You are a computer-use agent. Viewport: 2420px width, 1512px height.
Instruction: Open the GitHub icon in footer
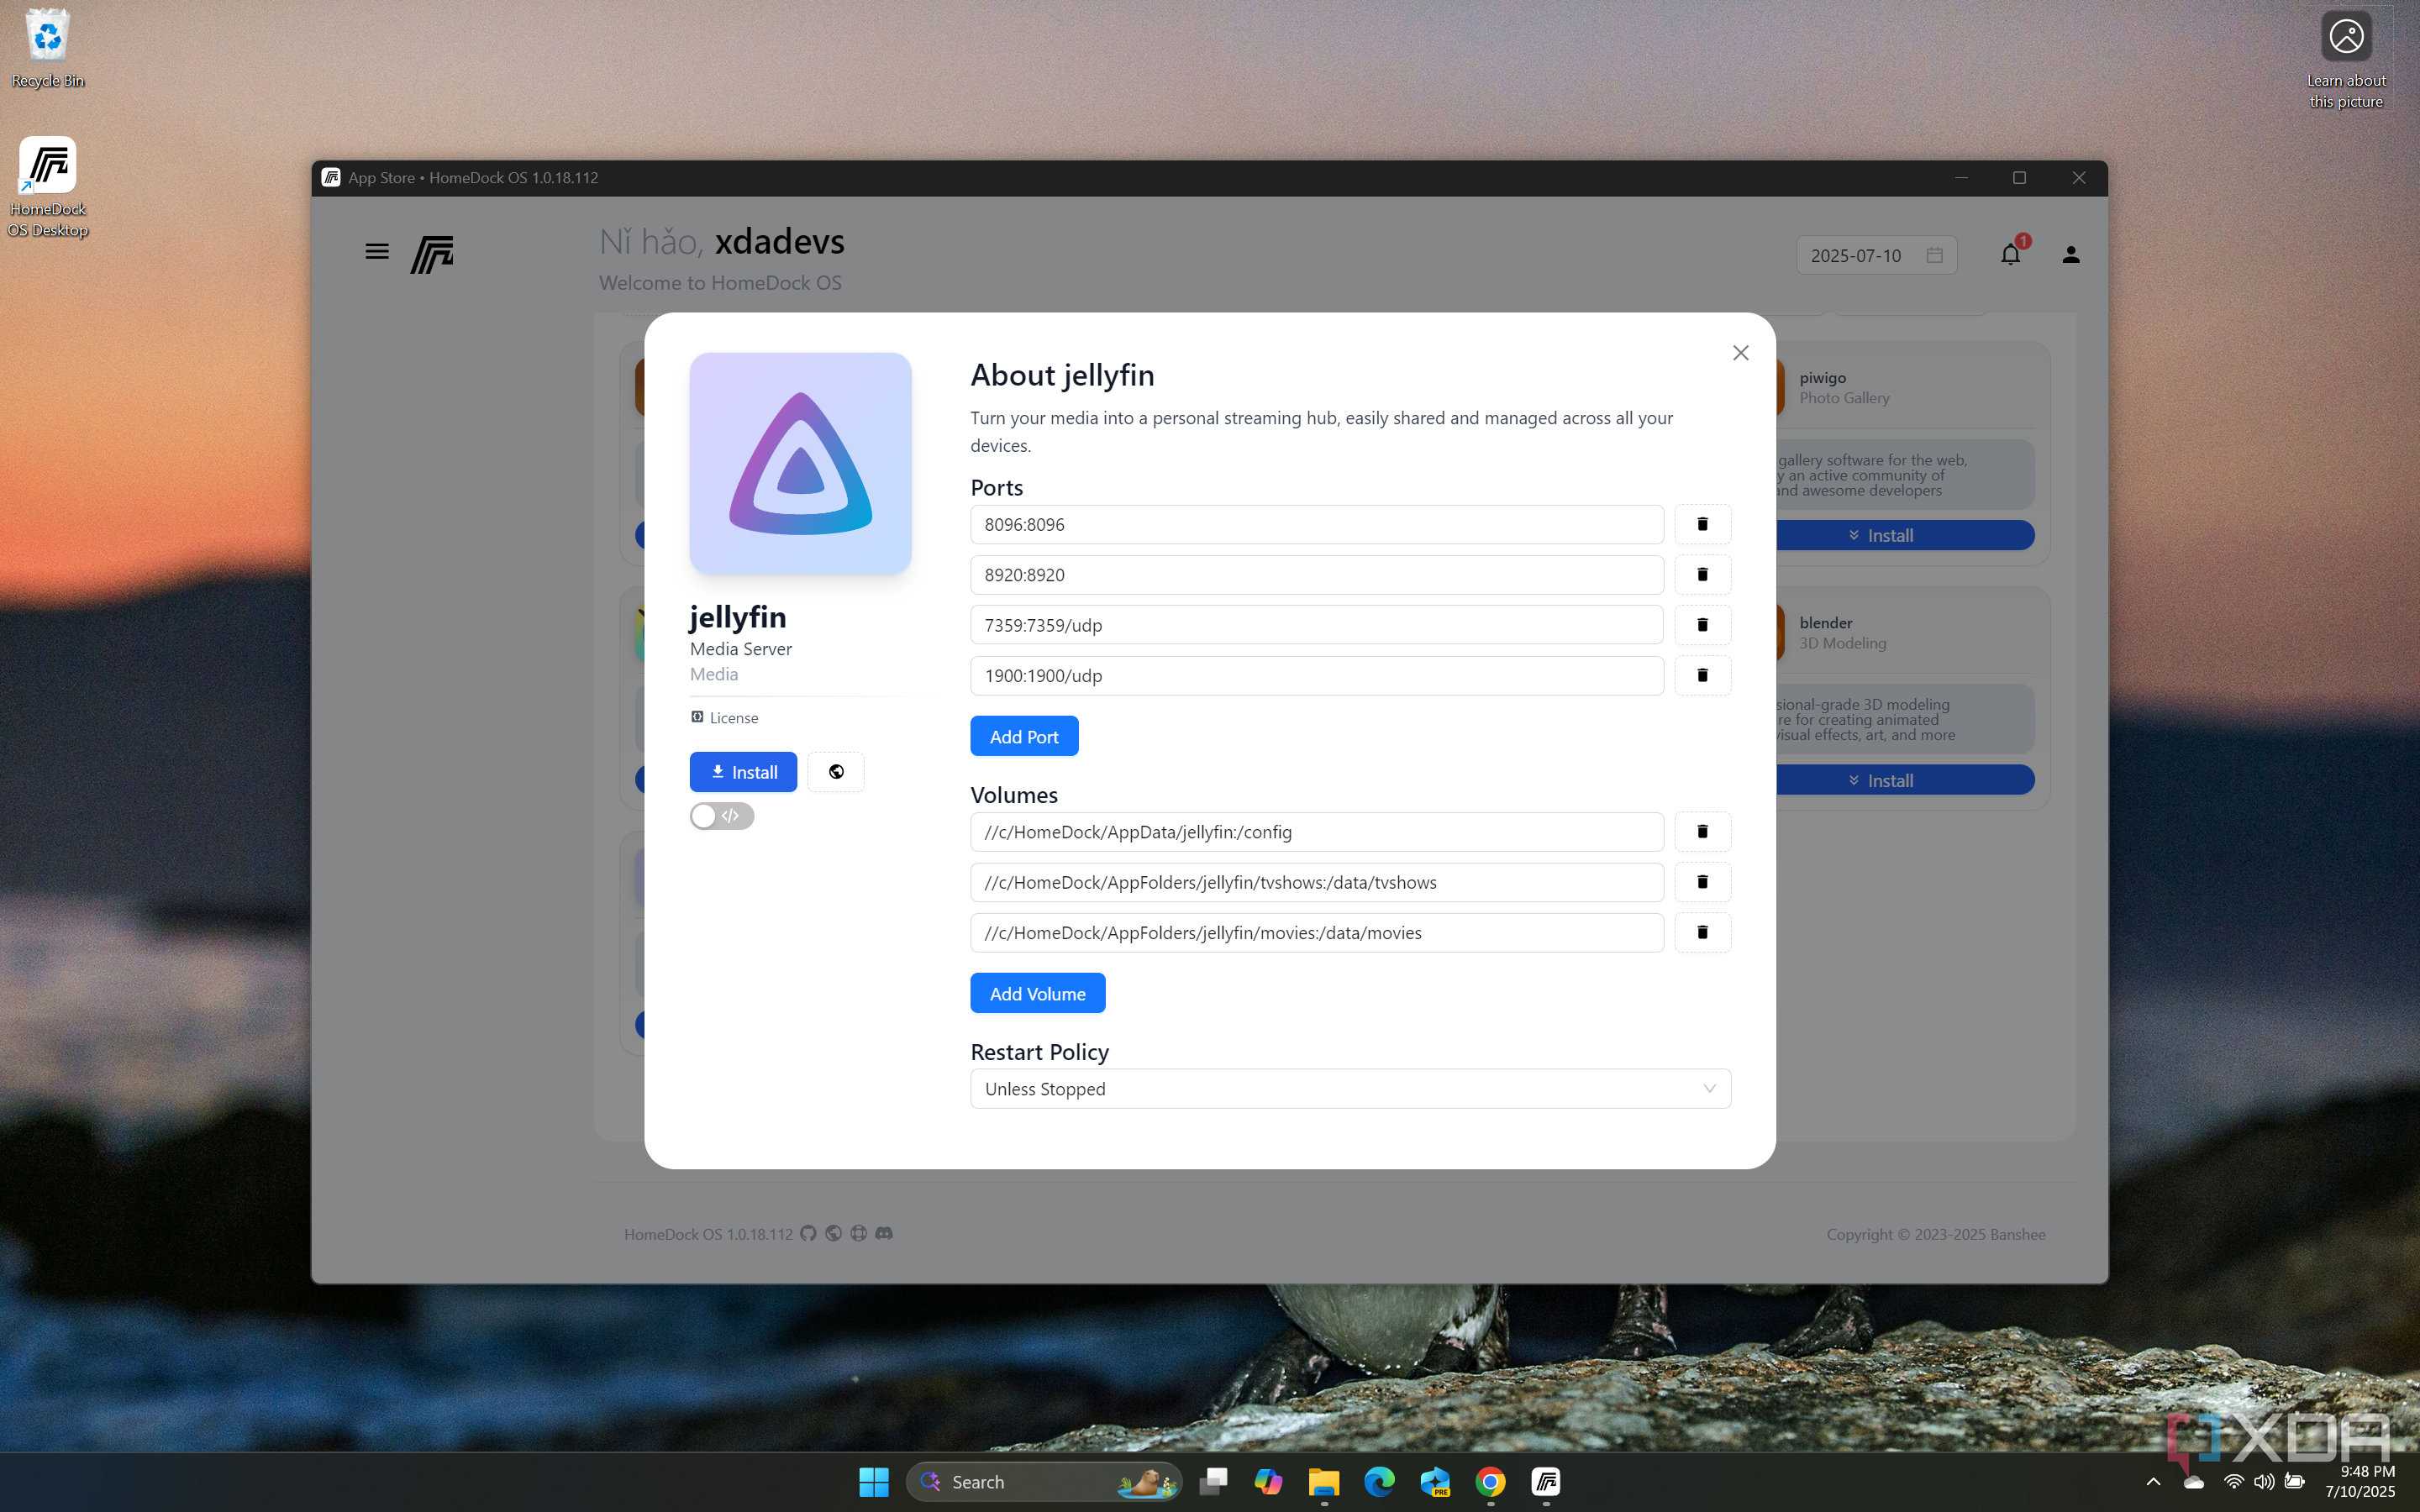click(x=808, y=1233)
